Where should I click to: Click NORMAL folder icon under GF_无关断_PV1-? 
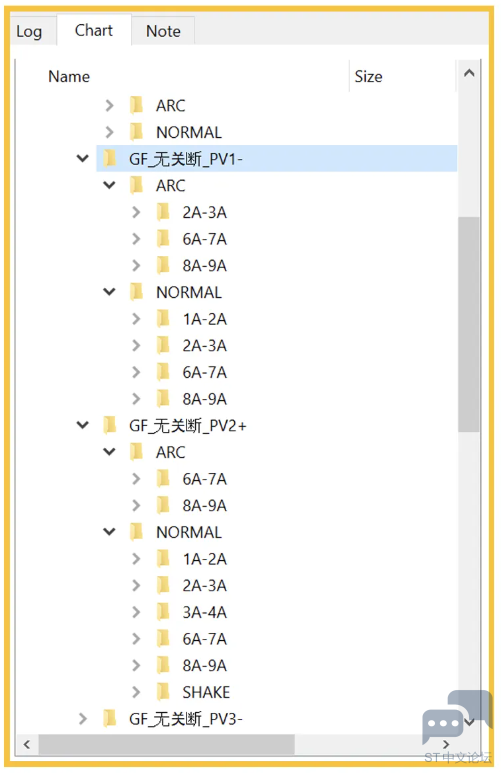tap(137, 291)
